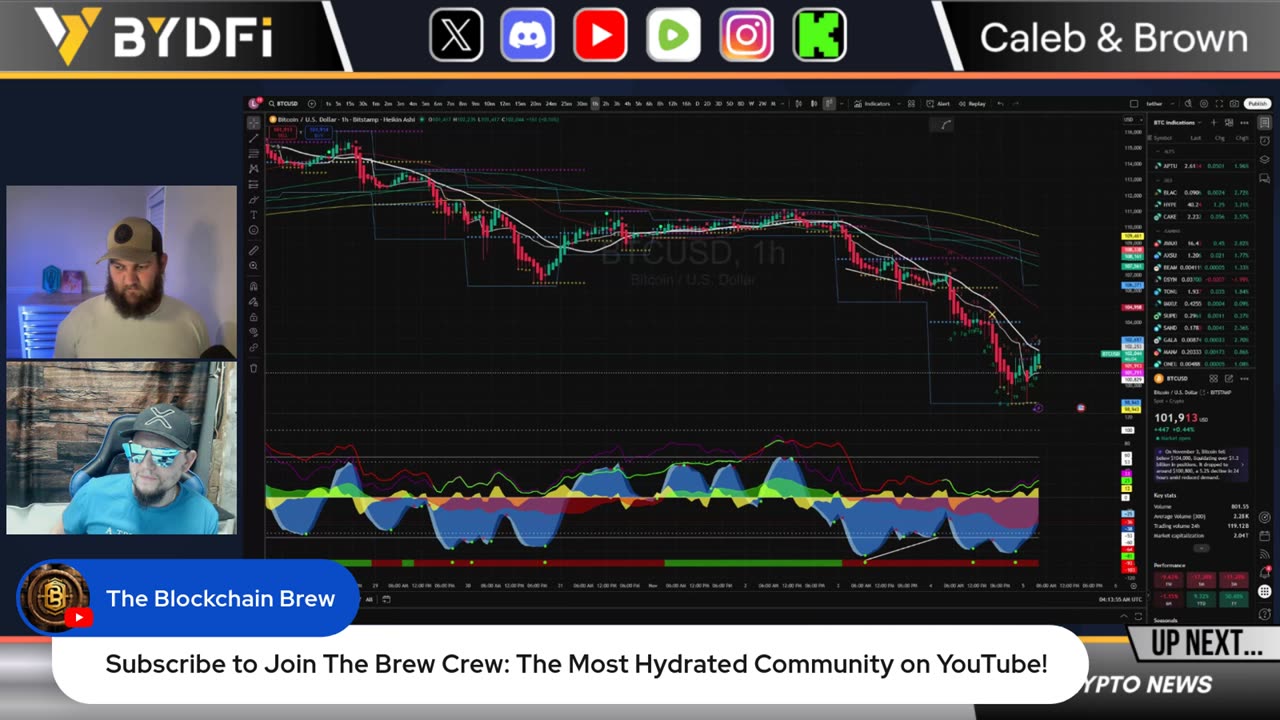Open the alerts clock sidebar icon
Image resolution: width=1280 pixels, height=720 pixels.
point(1264,140)
